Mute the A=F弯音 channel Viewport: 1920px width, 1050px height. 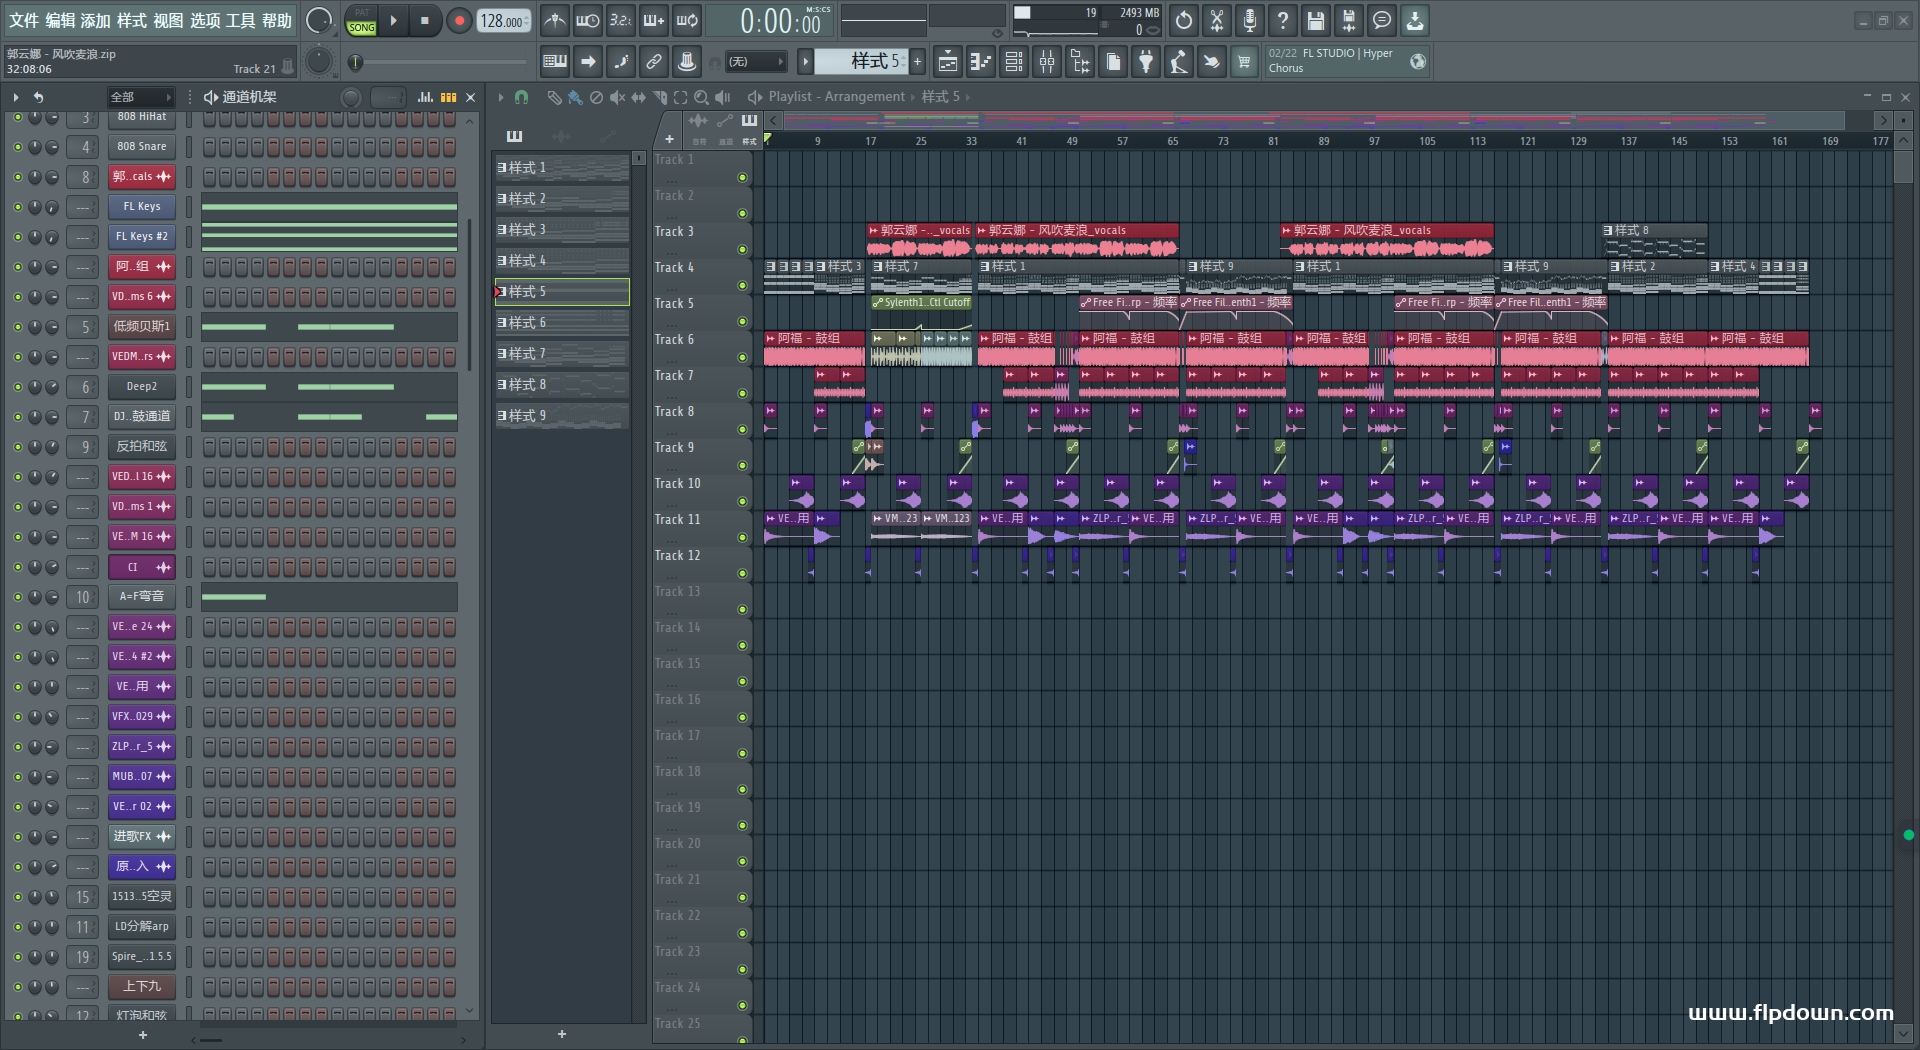(x=17, y=597)
